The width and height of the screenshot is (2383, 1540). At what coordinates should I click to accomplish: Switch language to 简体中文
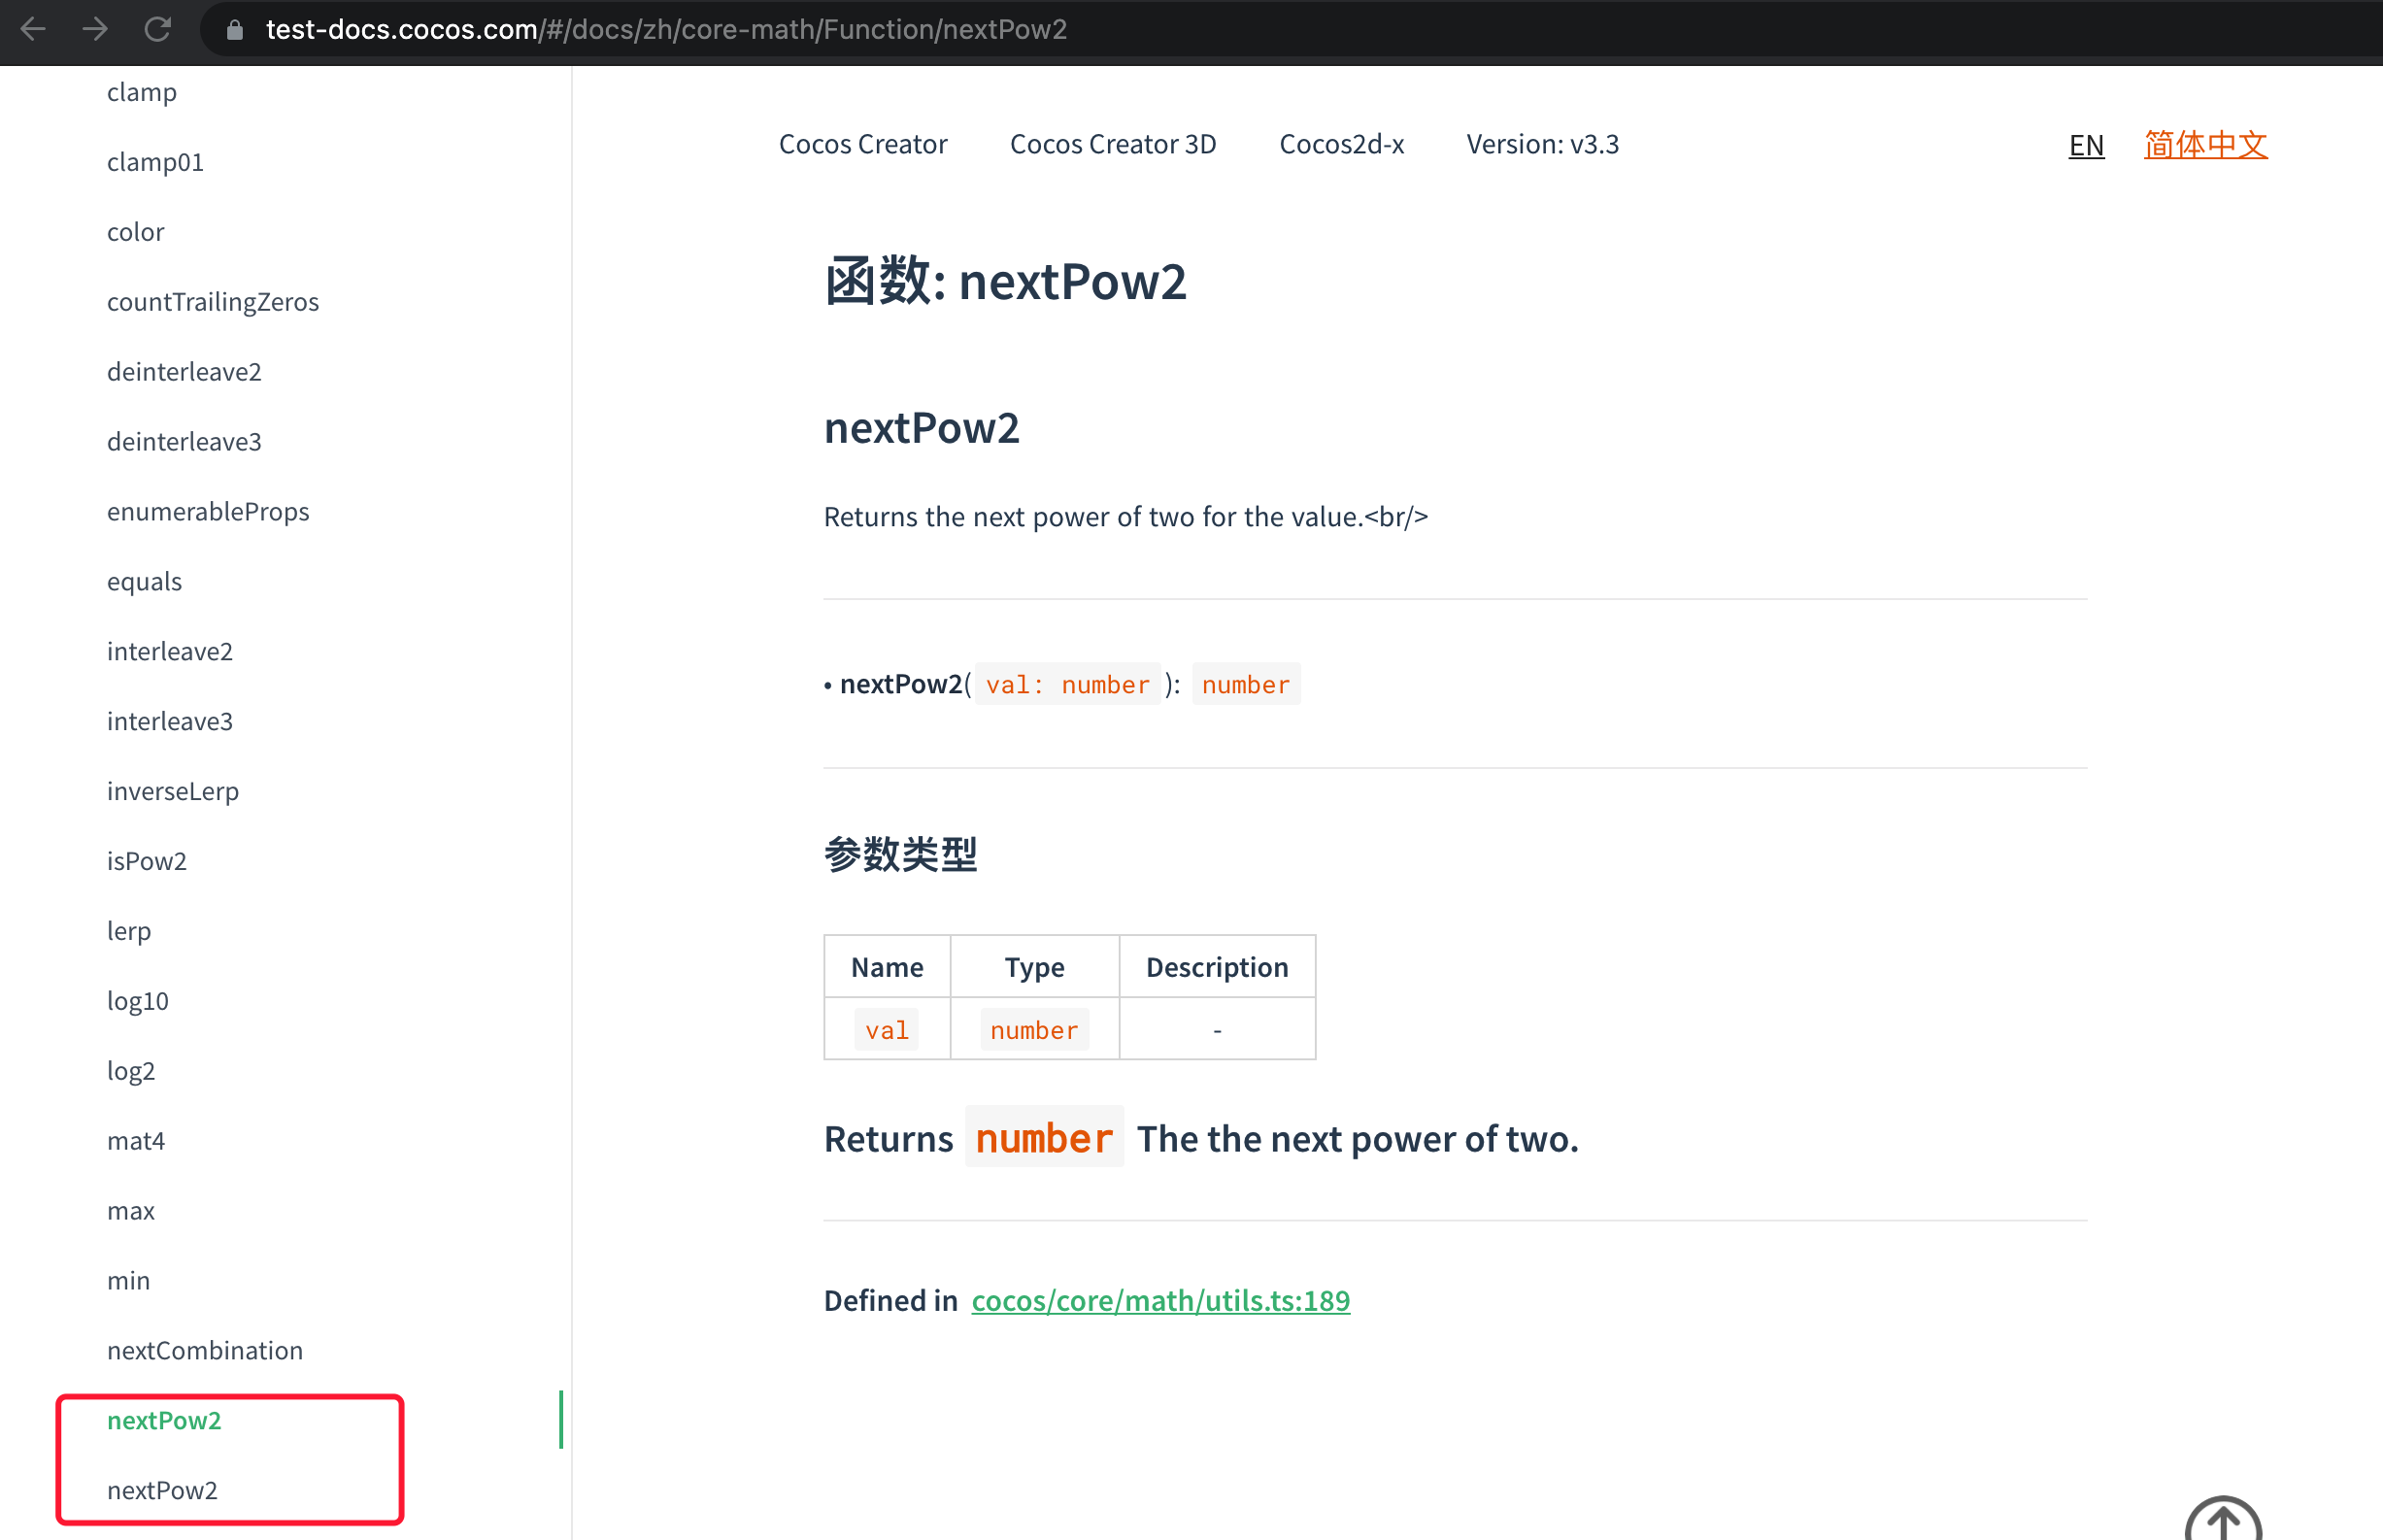(x=2204, y=146)
